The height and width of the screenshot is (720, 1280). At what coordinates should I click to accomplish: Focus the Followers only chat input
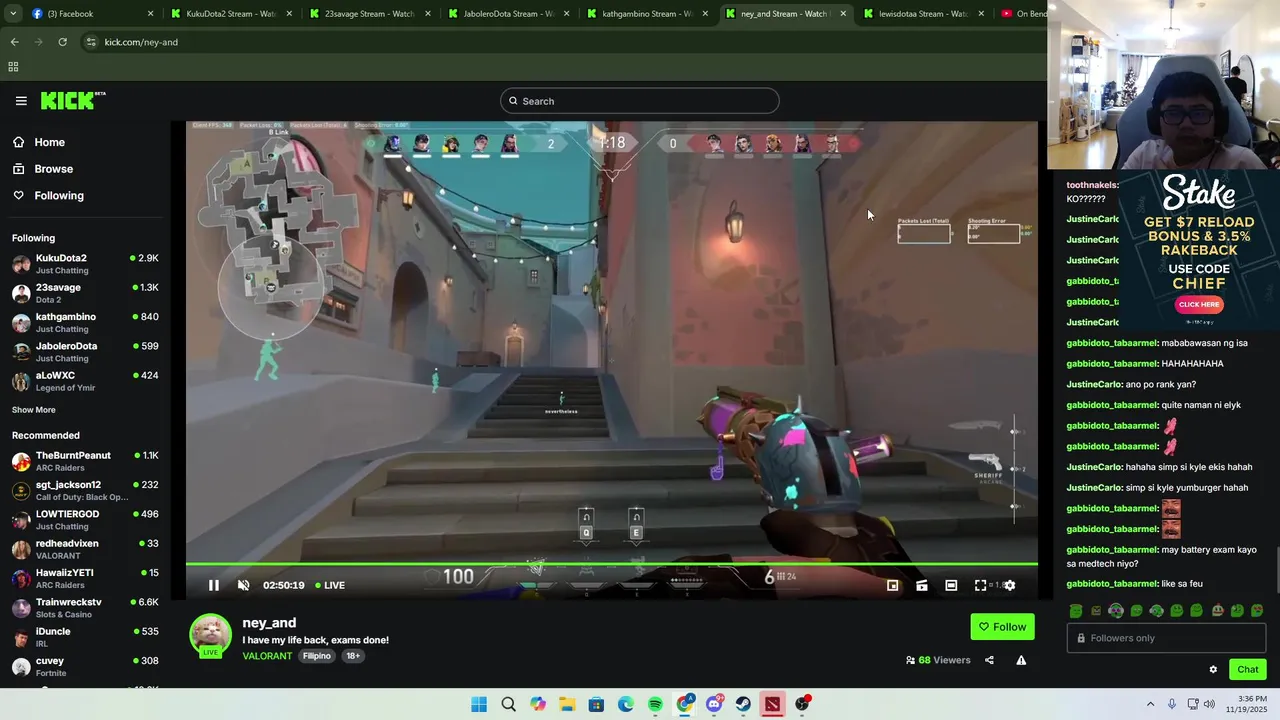pos(1166,638)
